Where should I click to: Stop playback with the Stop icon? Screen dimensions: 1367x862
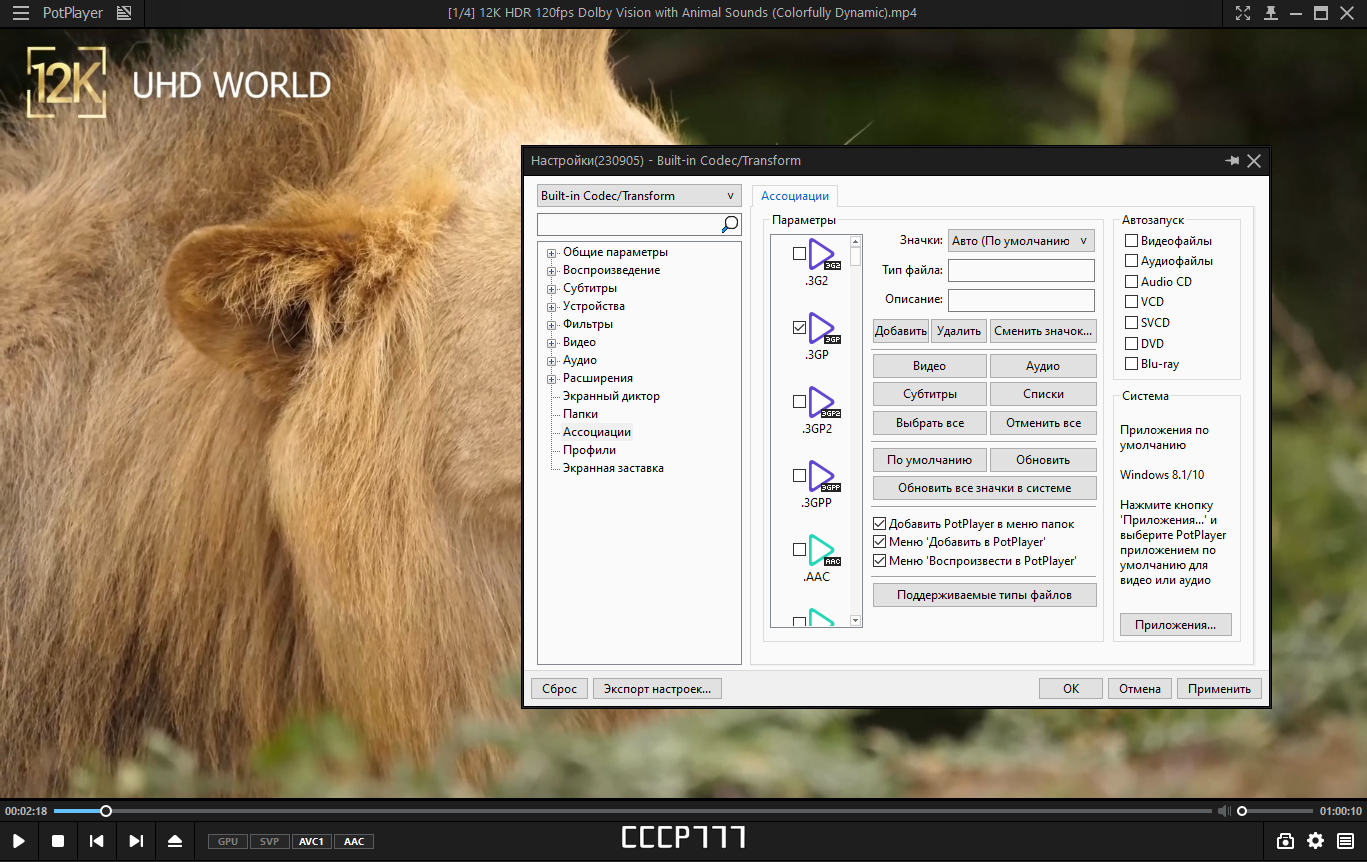click(58, 841)
